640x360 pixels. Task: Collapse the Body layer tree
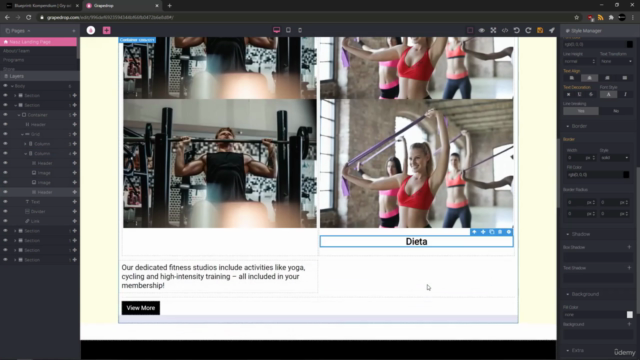[12, 86]
